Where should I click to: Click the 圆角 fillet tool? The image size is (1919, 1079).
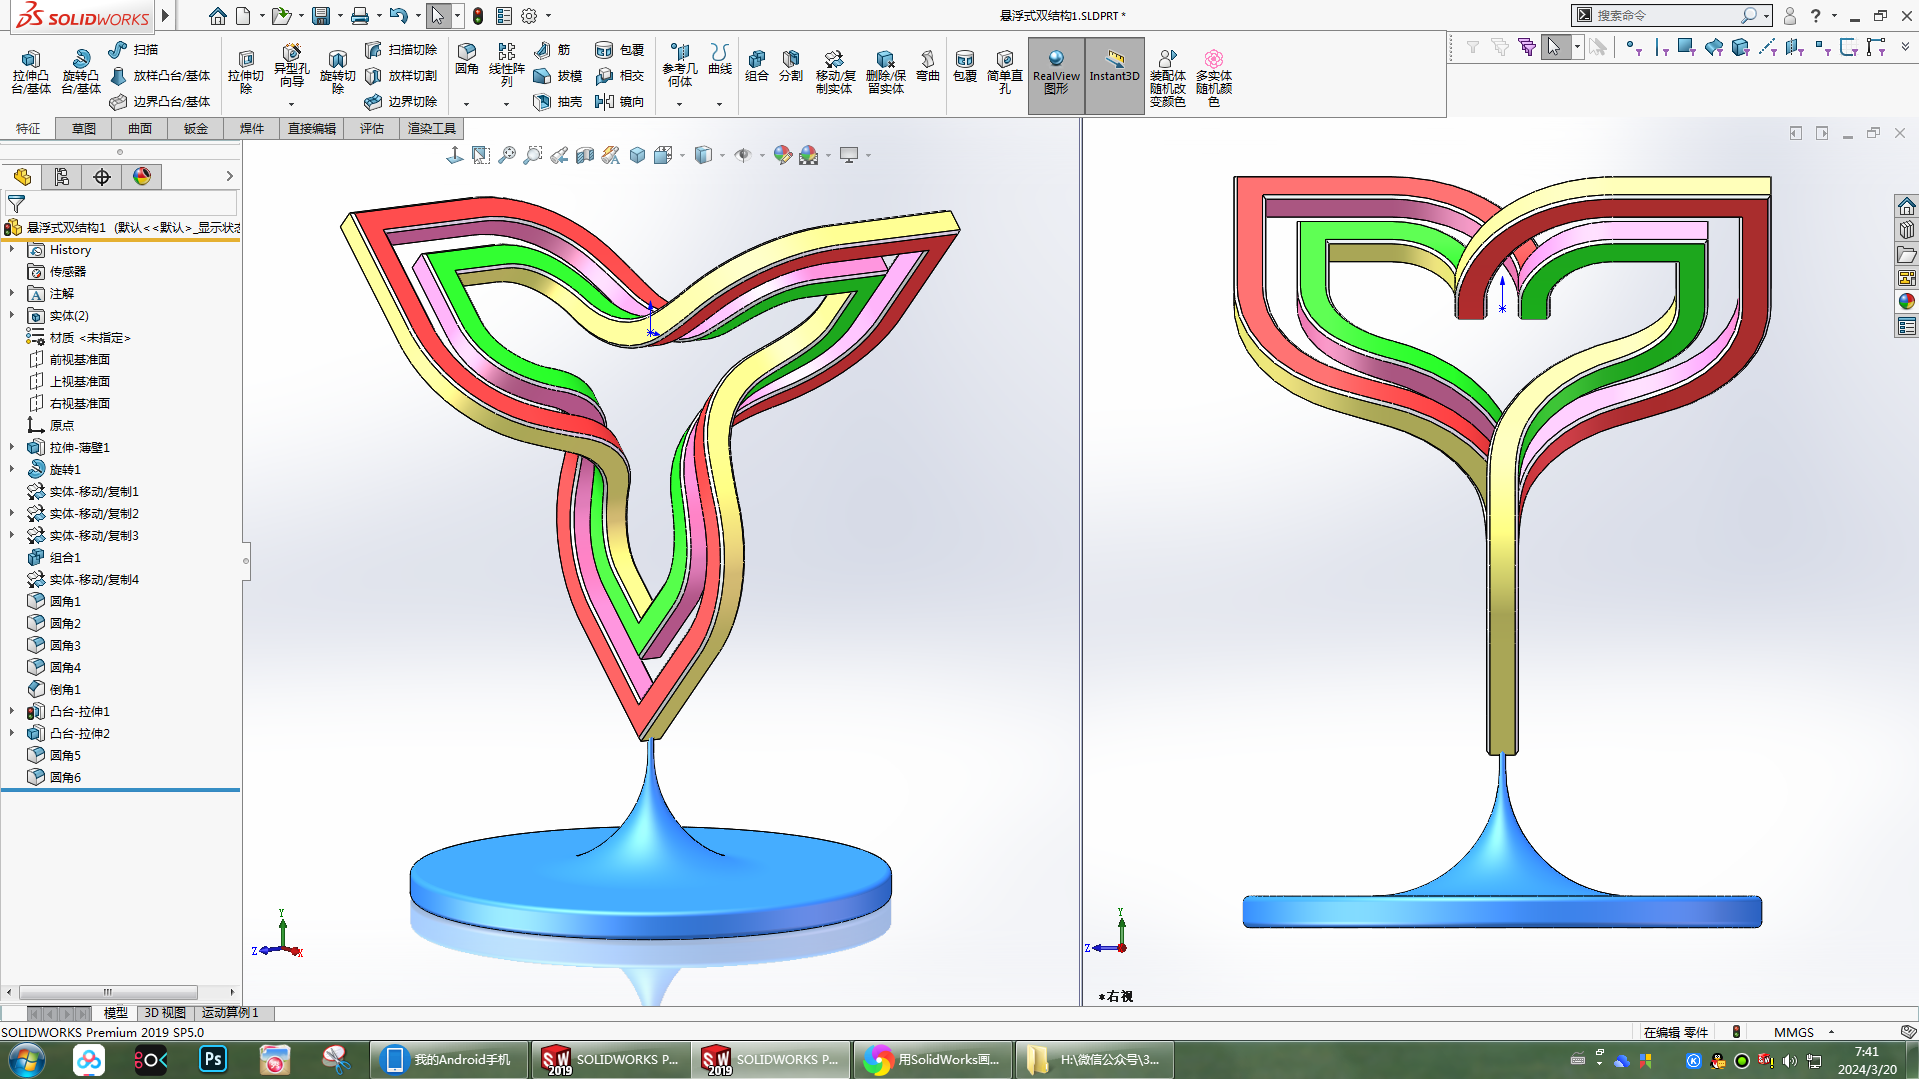tap(466, 60)
